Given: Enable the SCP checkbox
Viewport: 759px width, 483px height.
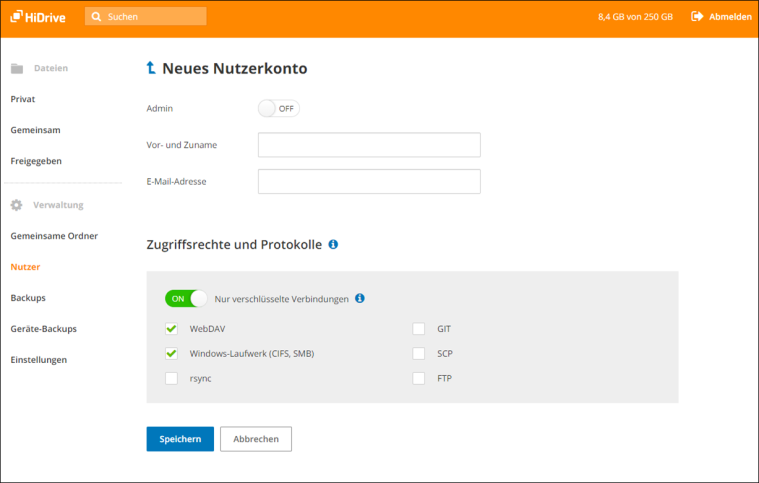Looking at the screenshot, I should (419, 354).
